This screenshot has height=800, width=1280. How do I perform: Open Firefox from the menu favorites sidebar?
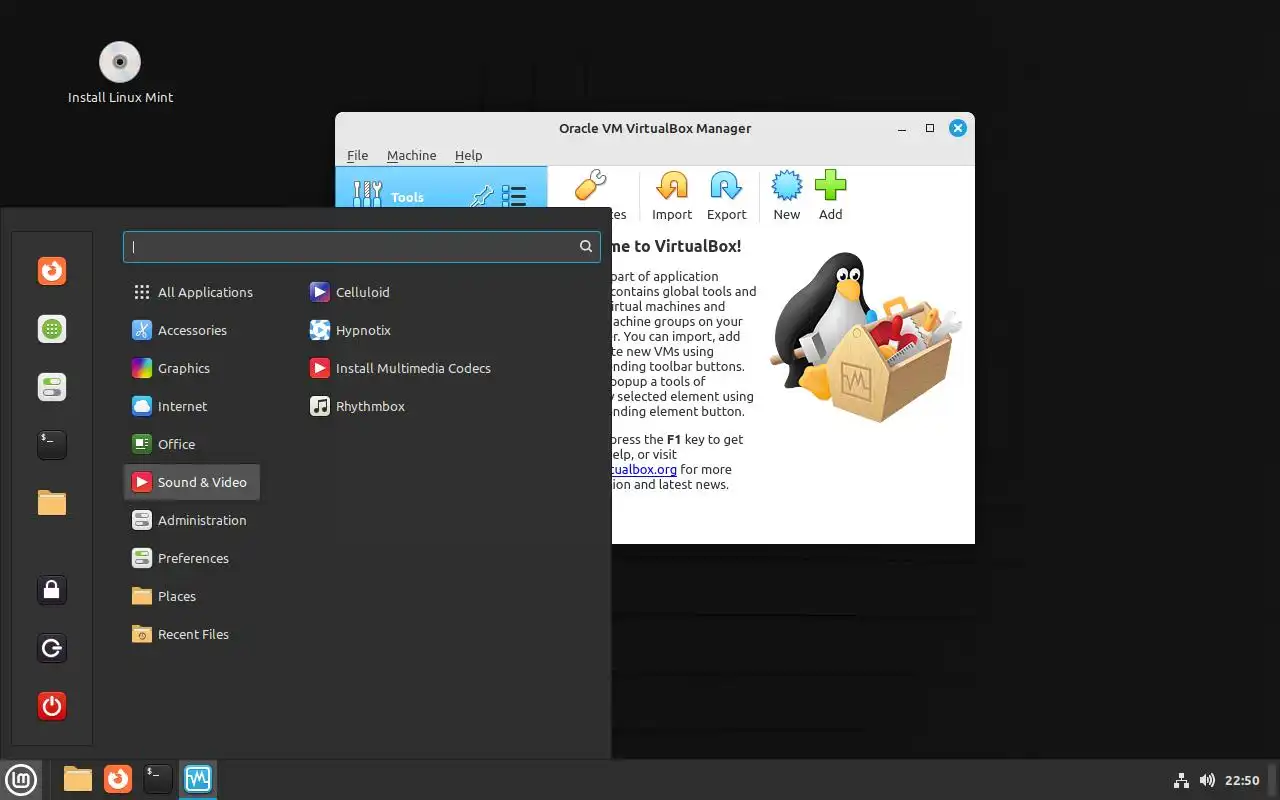[52, 271]
